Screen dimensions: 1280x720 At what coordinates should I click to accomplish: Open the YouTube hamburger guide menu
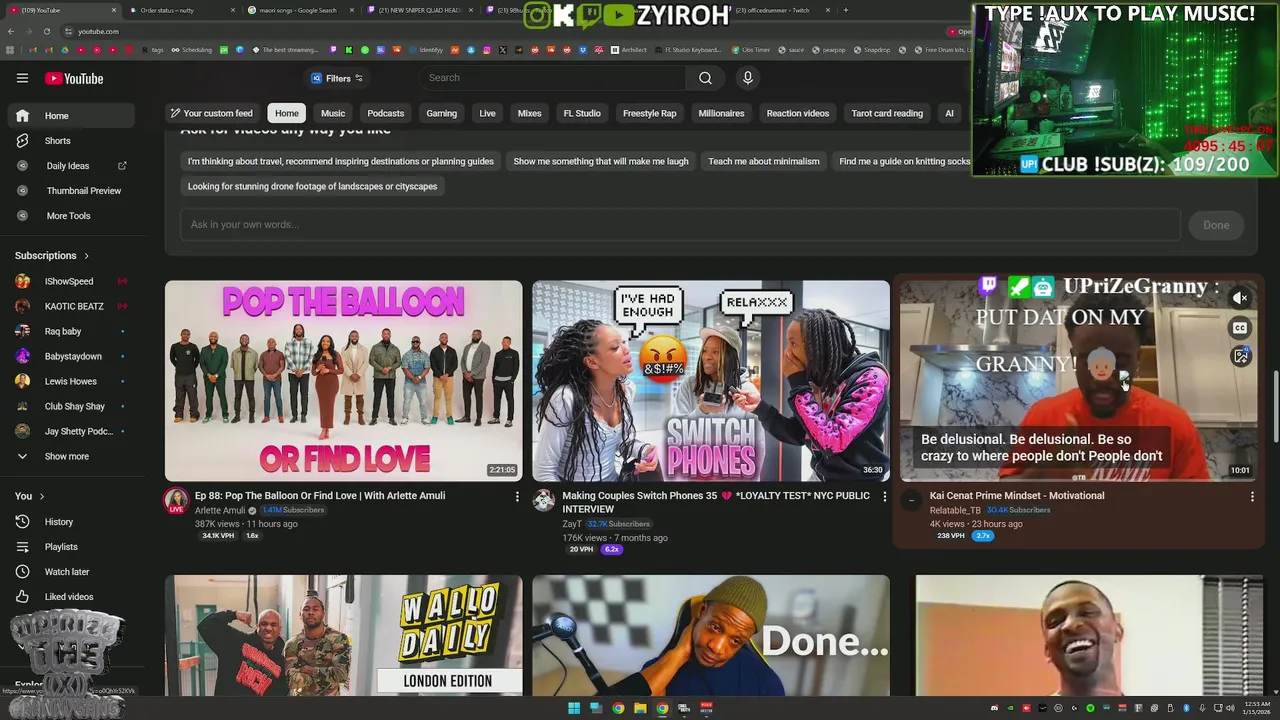(x=22, y=78)
